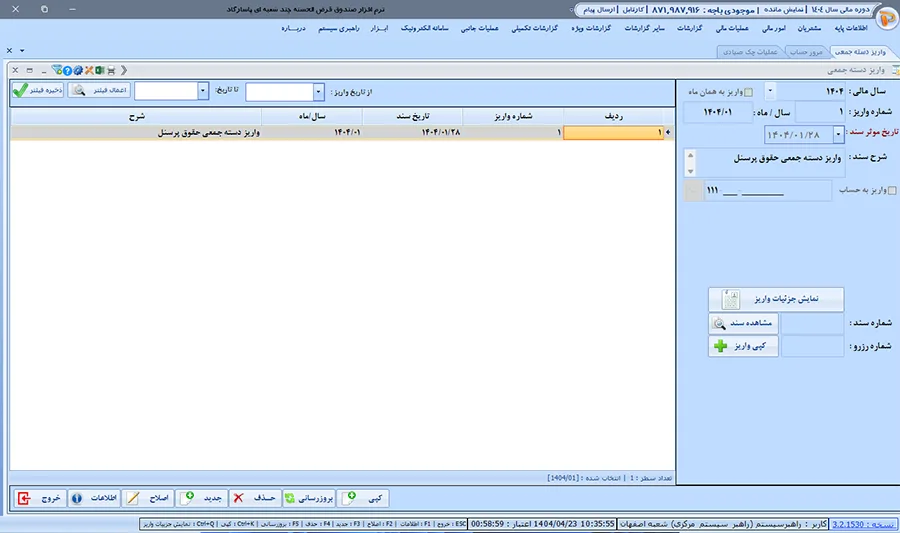Click the blue help question mark icon
Screen dimensions: 900x533
pyautogui.click(x=65, y=70)
